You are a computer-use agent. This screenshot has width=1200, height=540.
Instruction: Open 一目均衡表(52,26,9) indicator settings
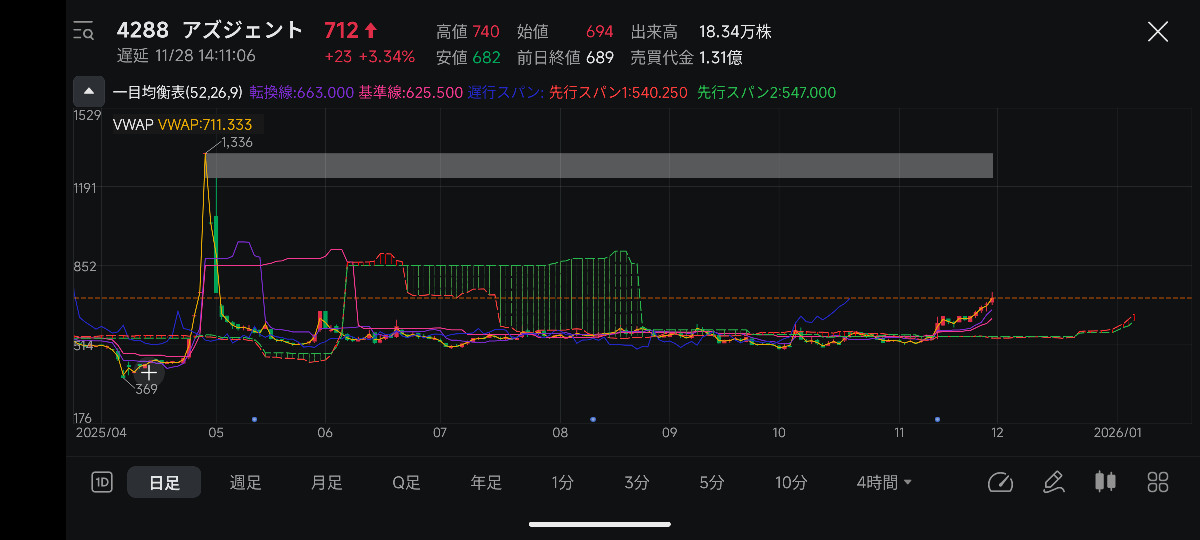pyautogui.click(x=178, y=93)
